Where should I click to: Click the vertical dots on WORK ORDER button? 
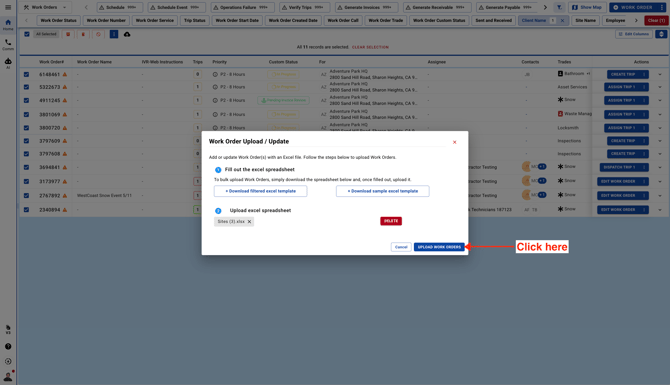[661, 7]
